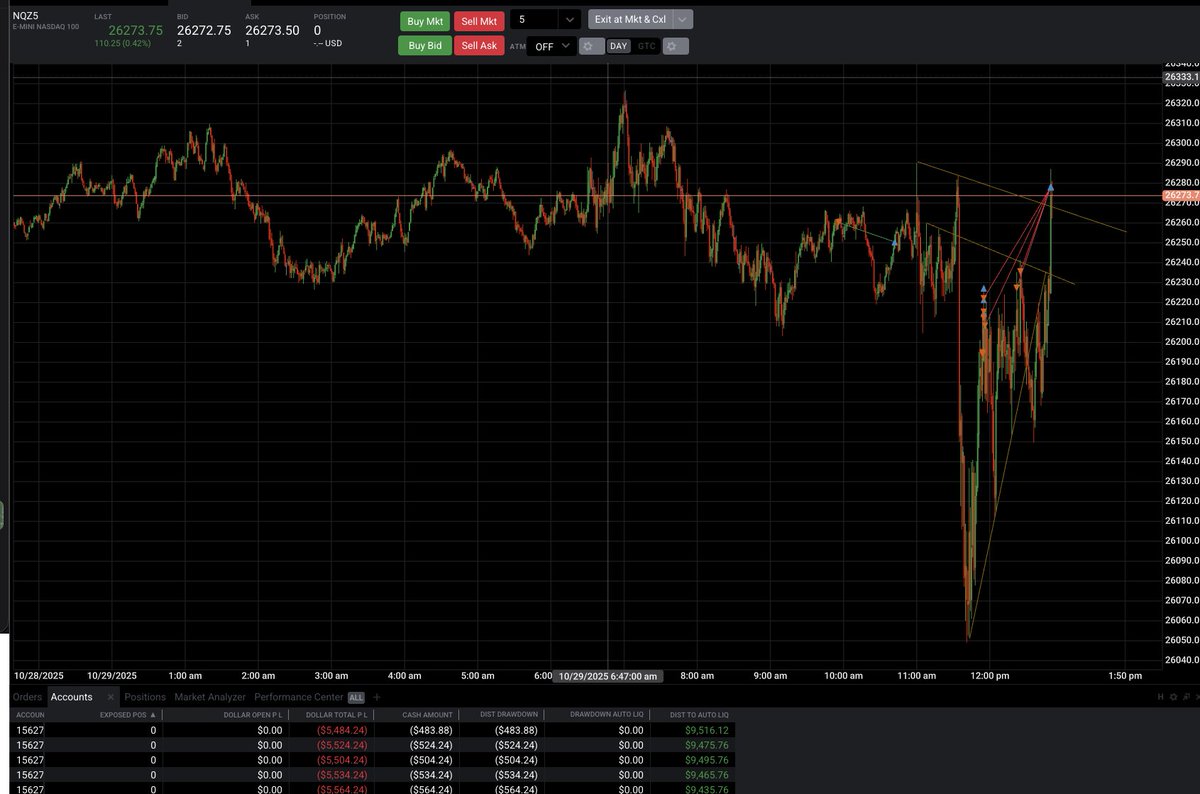Close the Accounts tab
The width and height of the screenshot is (1200, 794).
[x=111, y=697]
